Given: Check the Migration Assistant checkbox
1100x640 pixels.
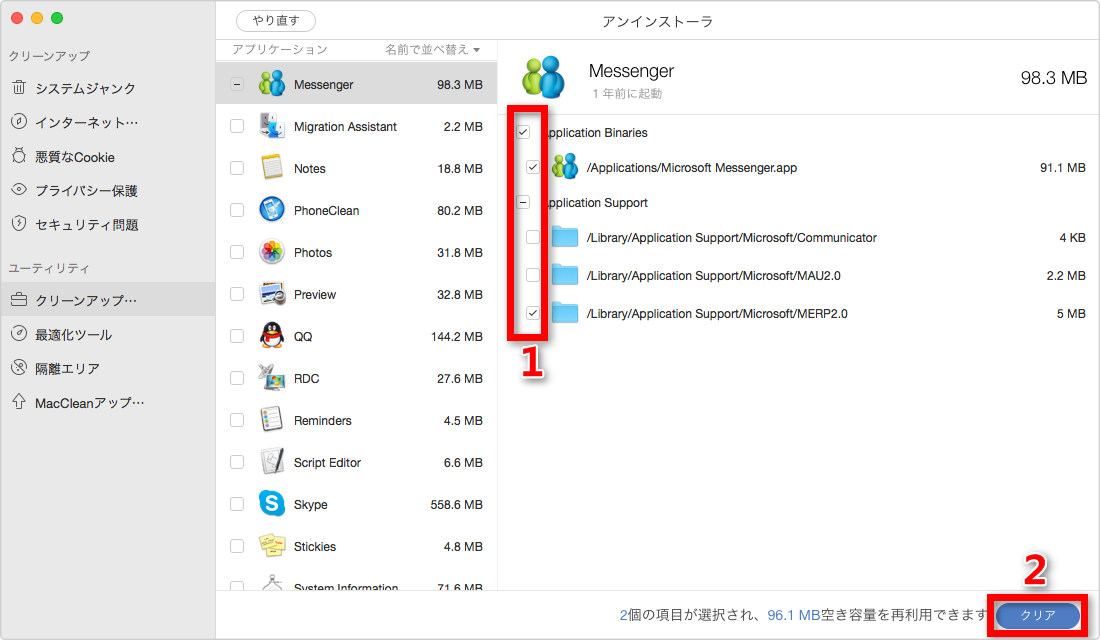Looking at the screenshot, I should [237, 126].
